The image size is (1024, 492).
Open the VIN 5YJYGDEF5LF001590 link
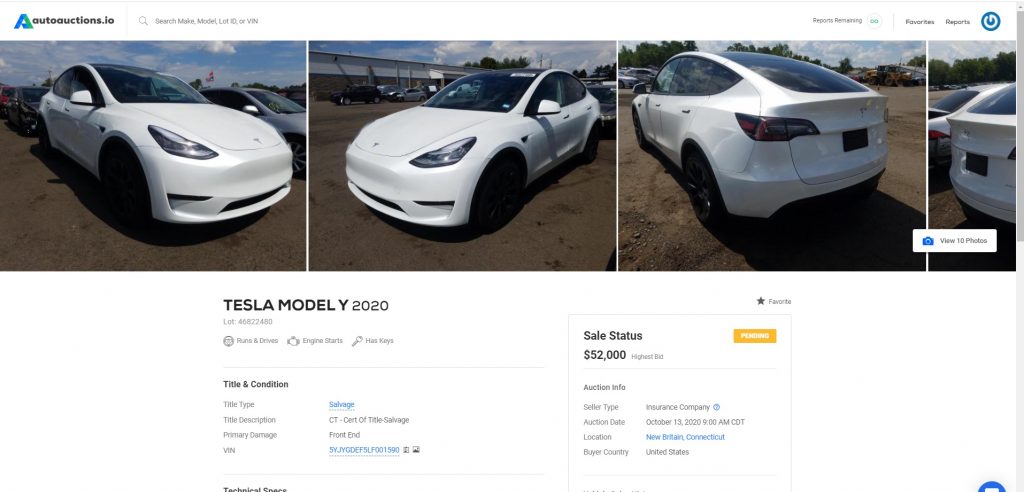[x=364, y=450]
